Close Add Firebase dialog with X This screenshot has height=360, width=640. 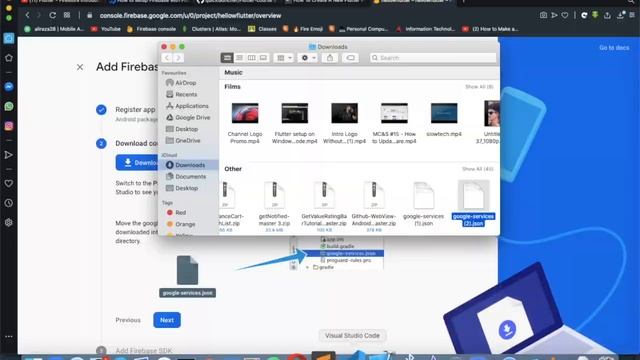[80, 67]
